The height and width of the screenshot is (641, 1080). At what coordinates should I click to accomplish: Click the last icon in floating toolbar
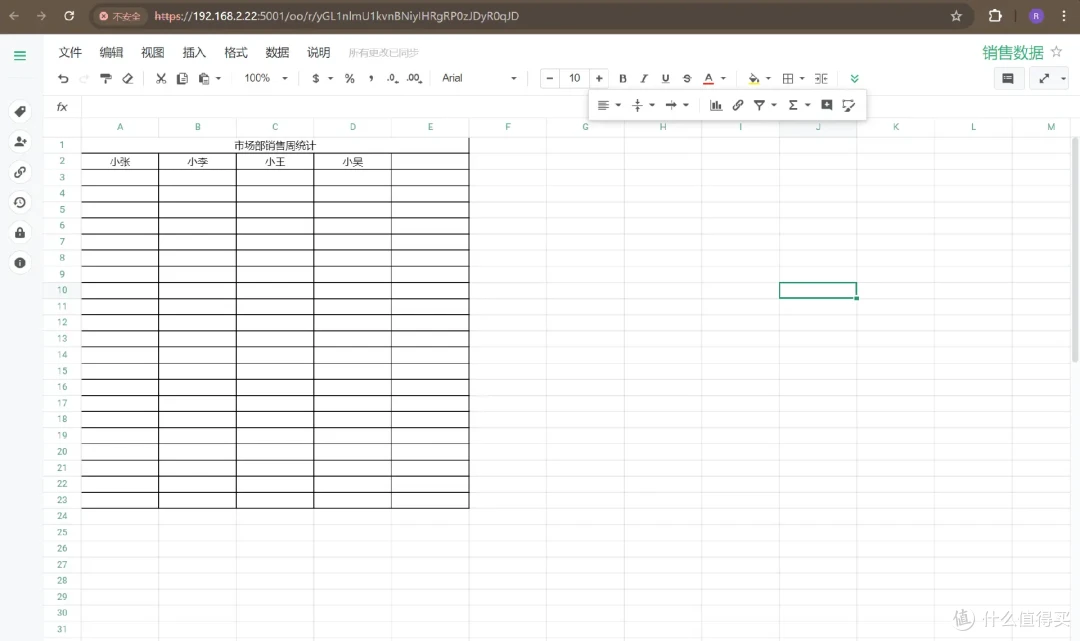click(x=849, y=105)
